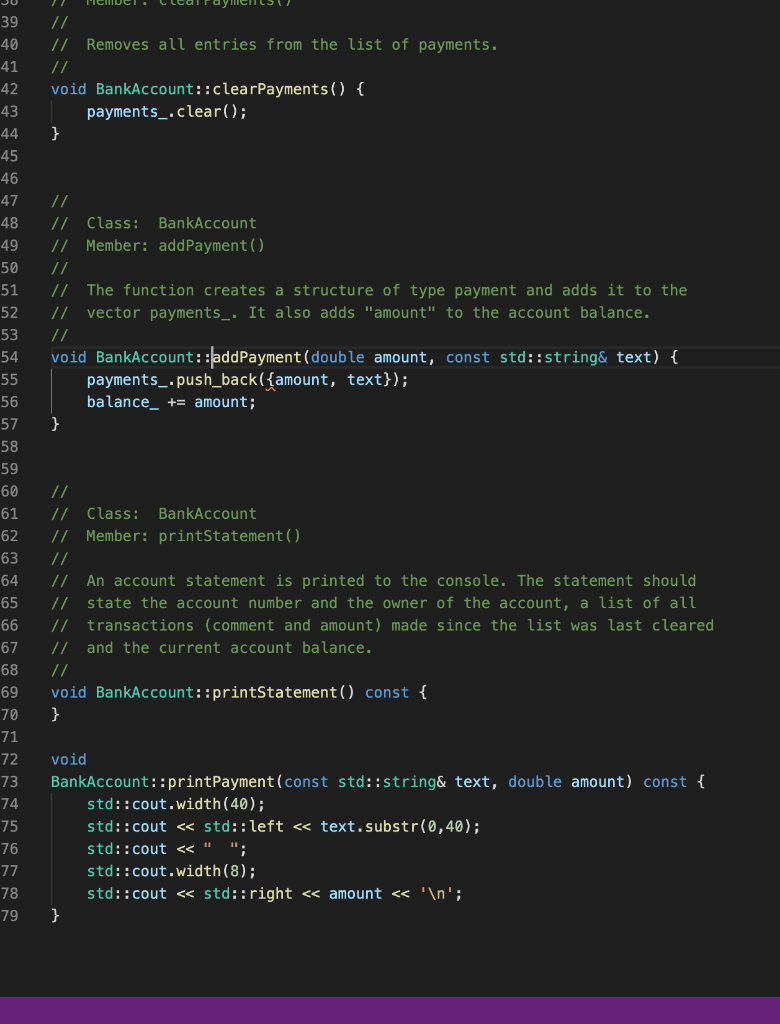Click the payments_.clear() call on line 43
The height and width of the screenshot is (1024, 780).
pyautogui.click(x=167, y=112)
